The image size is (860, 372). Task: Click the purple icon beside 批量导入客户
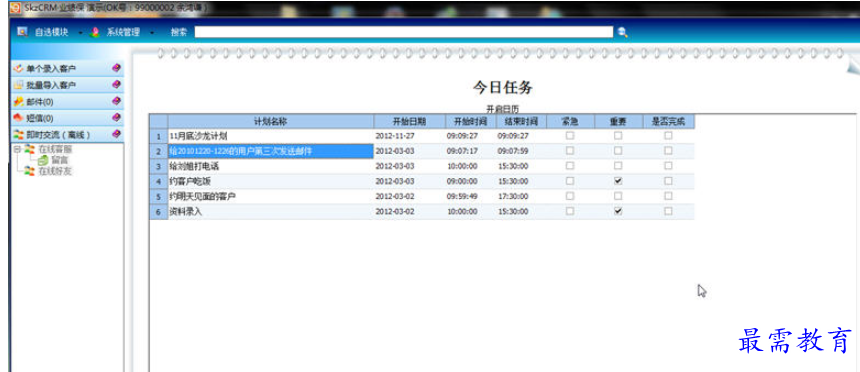(x=116, y=85)
